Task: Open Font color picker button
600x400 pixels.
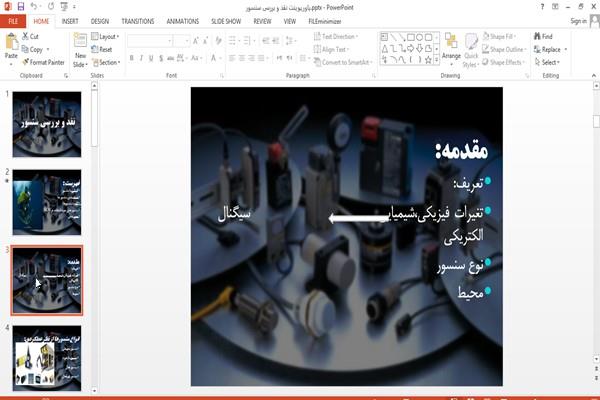Action: tap(215, 58)
